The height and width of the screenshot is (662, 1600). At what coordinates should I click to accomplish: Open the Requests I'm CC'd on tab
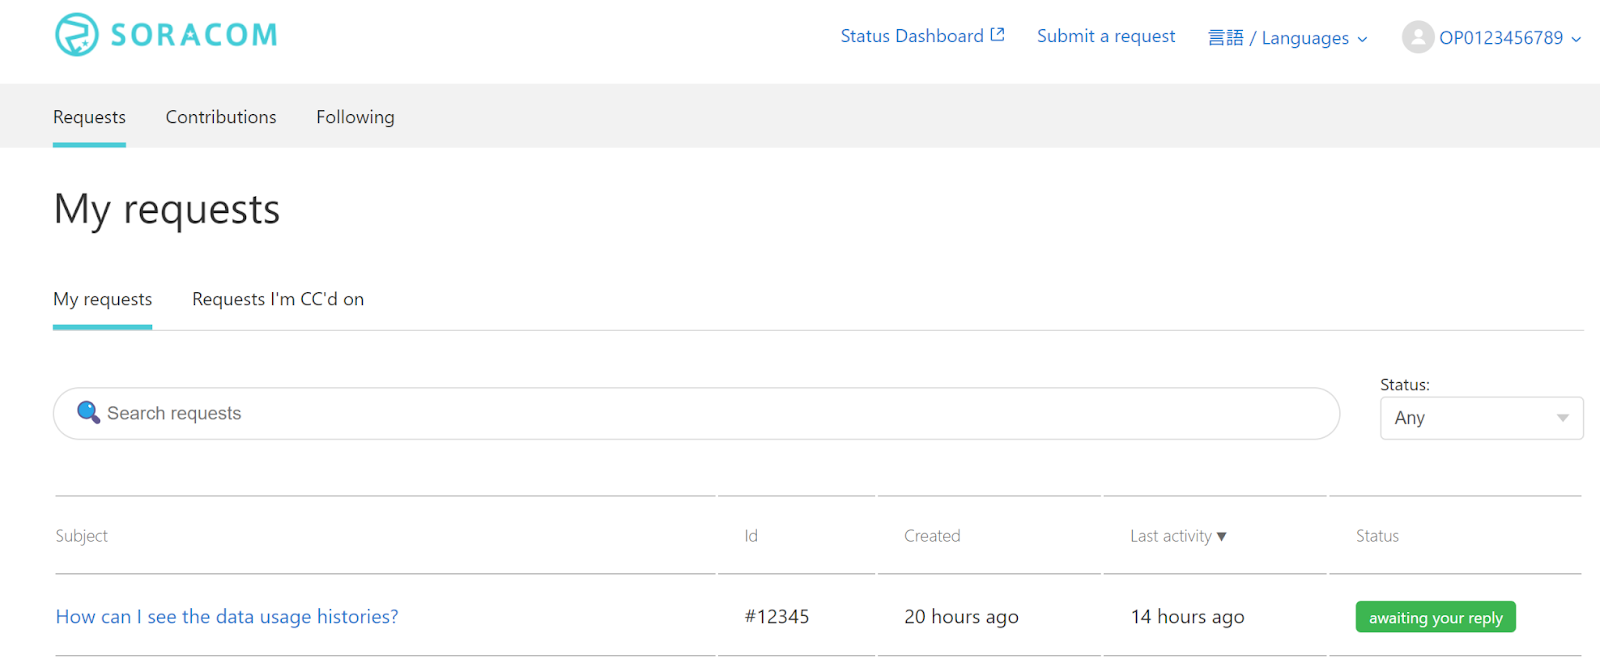278,299
